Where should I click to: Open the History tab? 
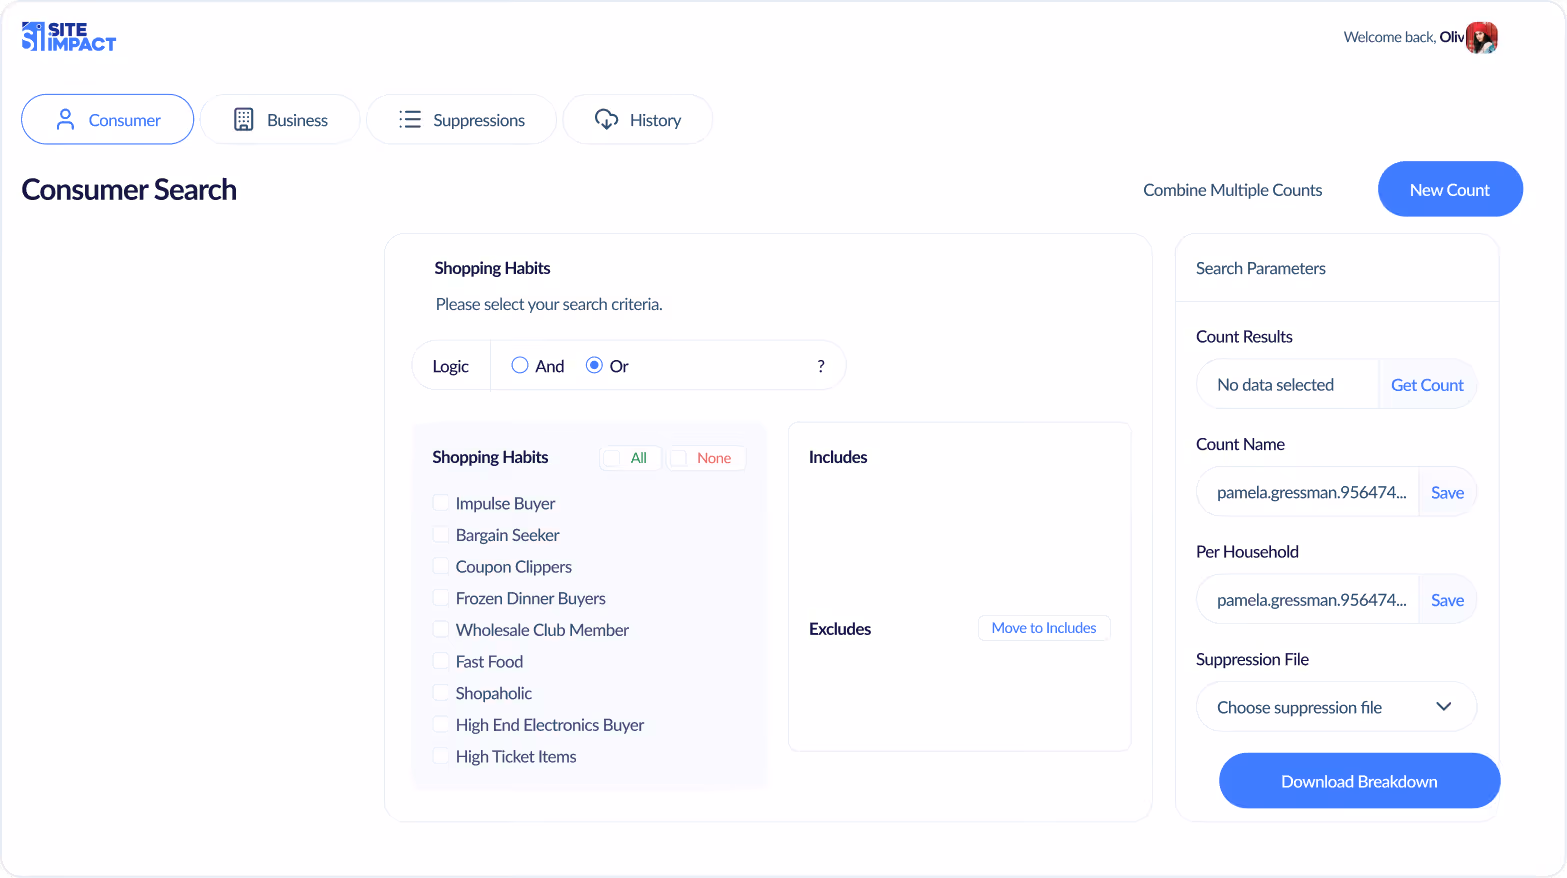[638, 120]
